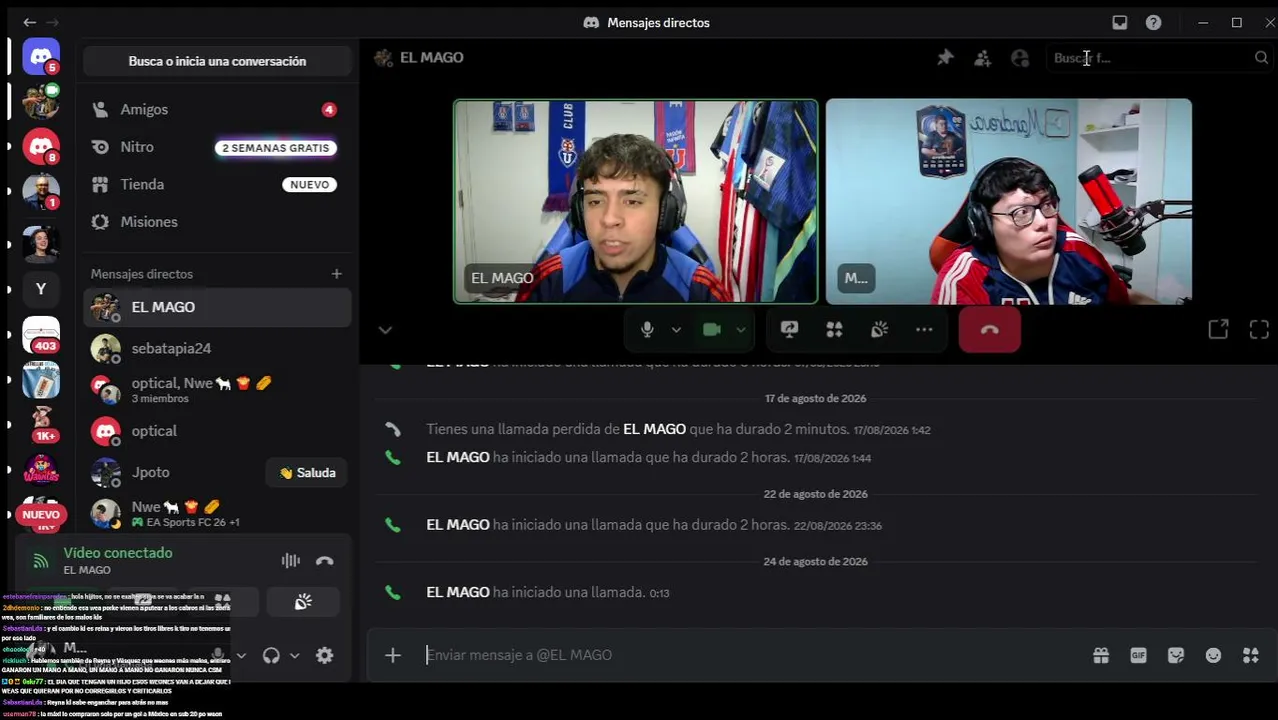Open the server marked 1K+
The image size is (1278, 720).
point(41,424)
